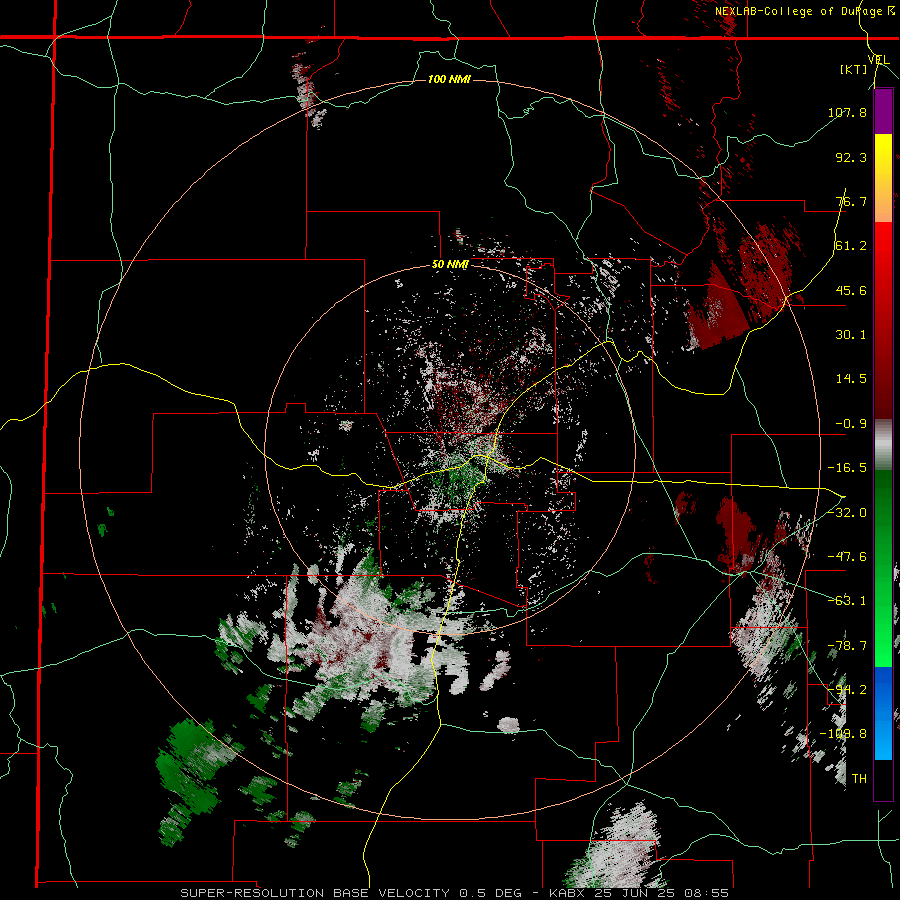
Task: Click the Super-Resolution Base Velocity caption text
Action: click(x=351, y=893)
